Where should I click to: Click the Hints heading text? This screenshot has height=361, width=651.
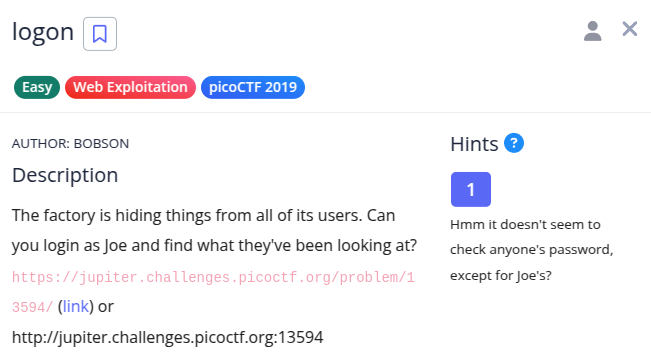[474, 144]
